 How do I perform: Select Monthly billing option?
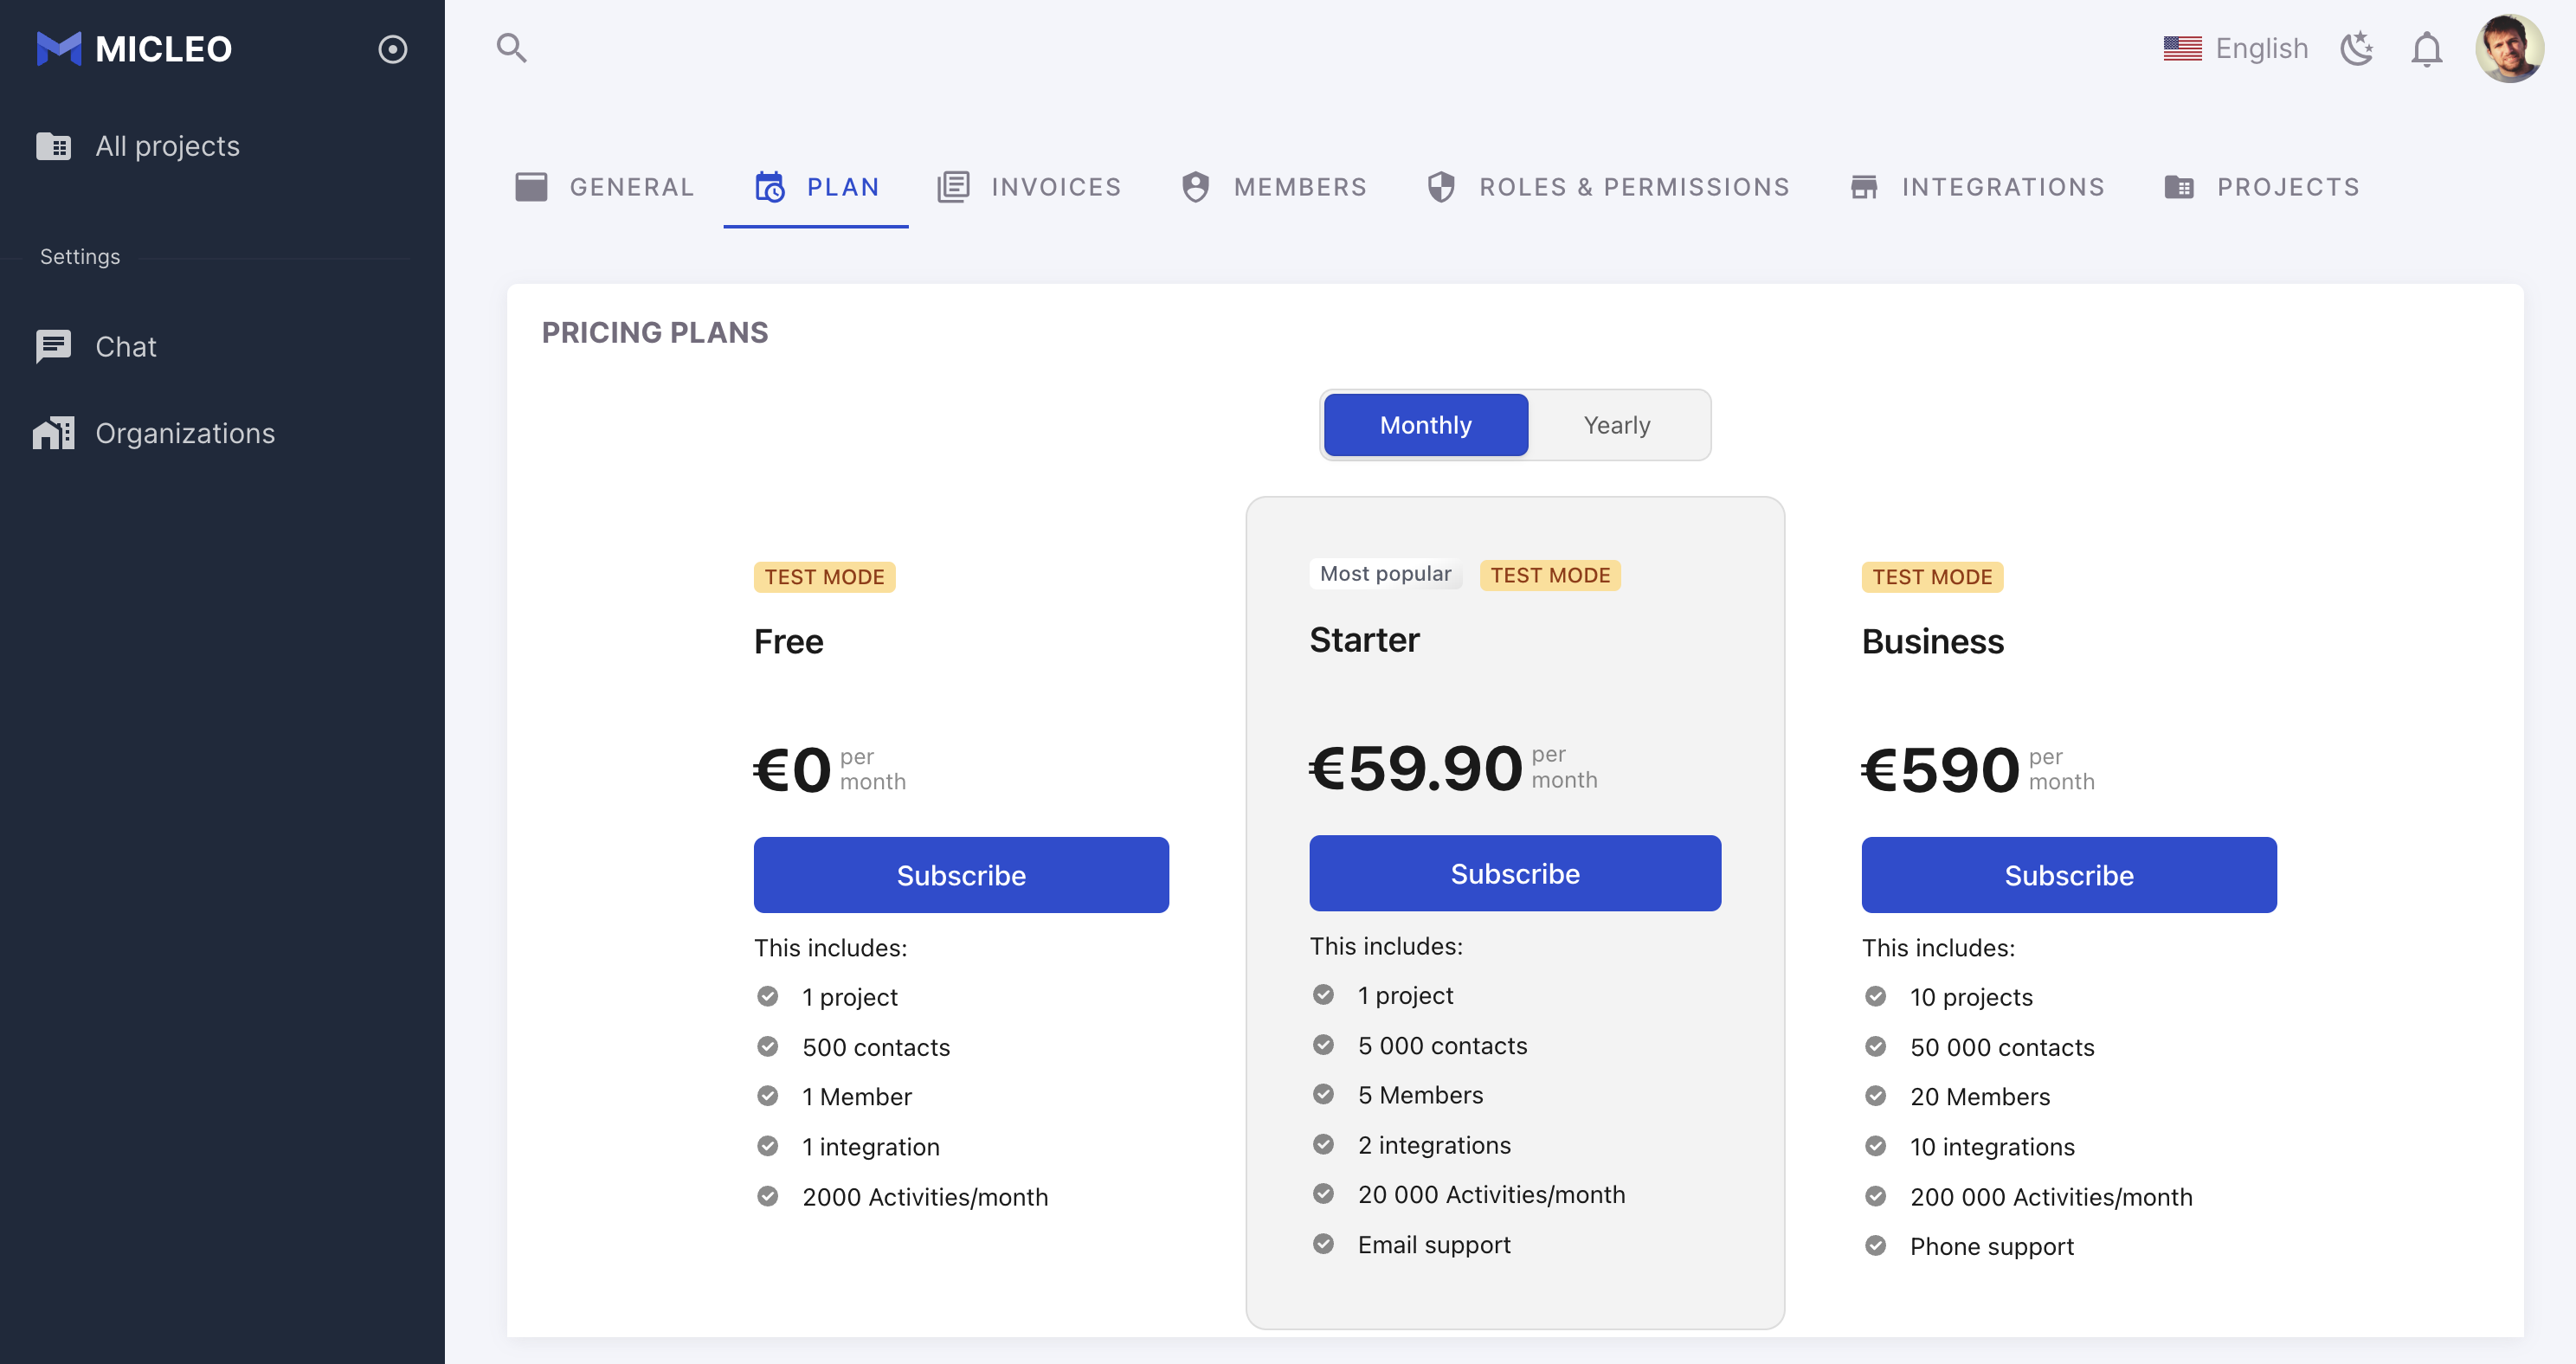click(1425, 425)
